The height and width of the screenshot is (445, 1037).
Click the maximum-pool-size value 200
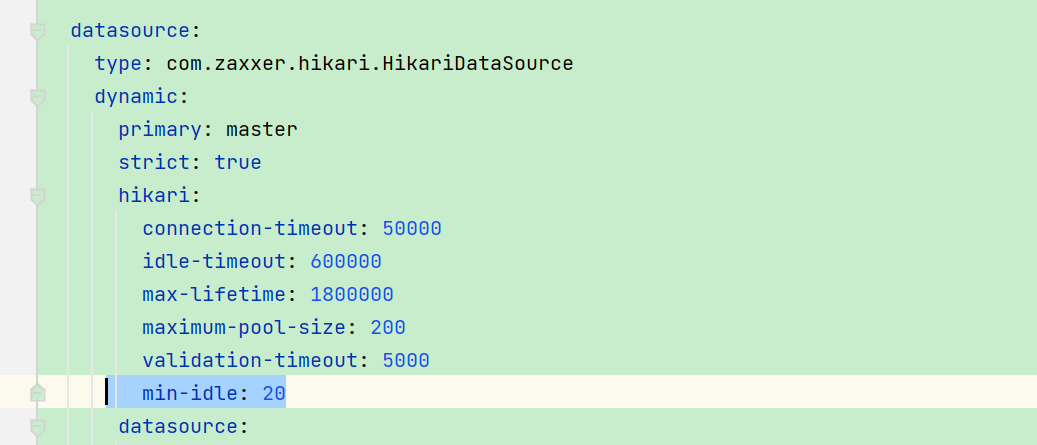[388, 328]
